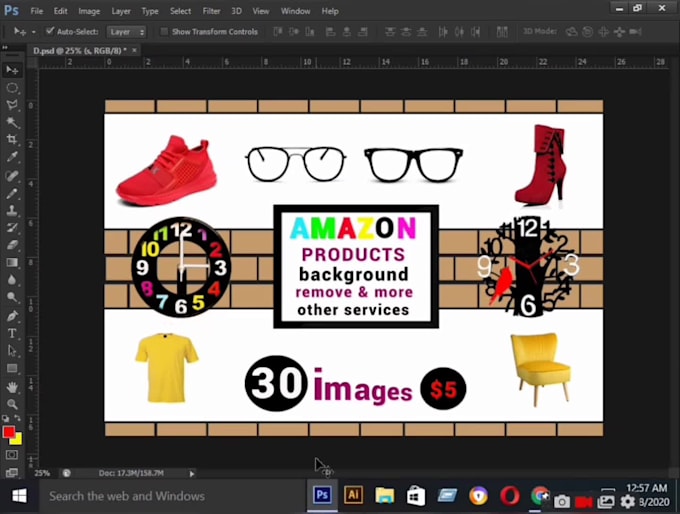Expand the status bar document info arrow
Image resolution: width=680 pixels, height=514 pixels.
(192, 473)
